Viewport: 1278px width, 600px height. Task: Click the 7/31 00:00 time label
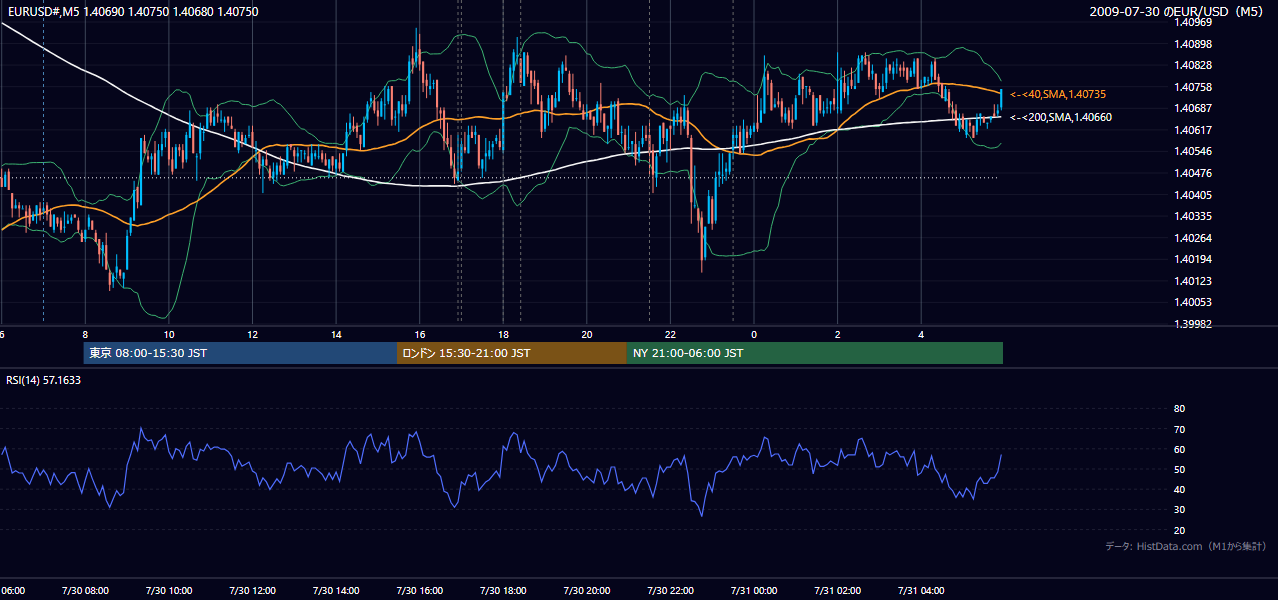[x=754, y=591]
